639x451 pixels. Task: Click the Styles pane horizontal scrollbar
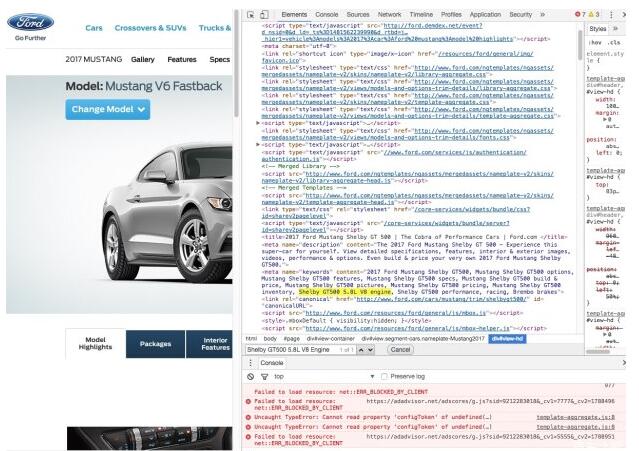(598, 351)
